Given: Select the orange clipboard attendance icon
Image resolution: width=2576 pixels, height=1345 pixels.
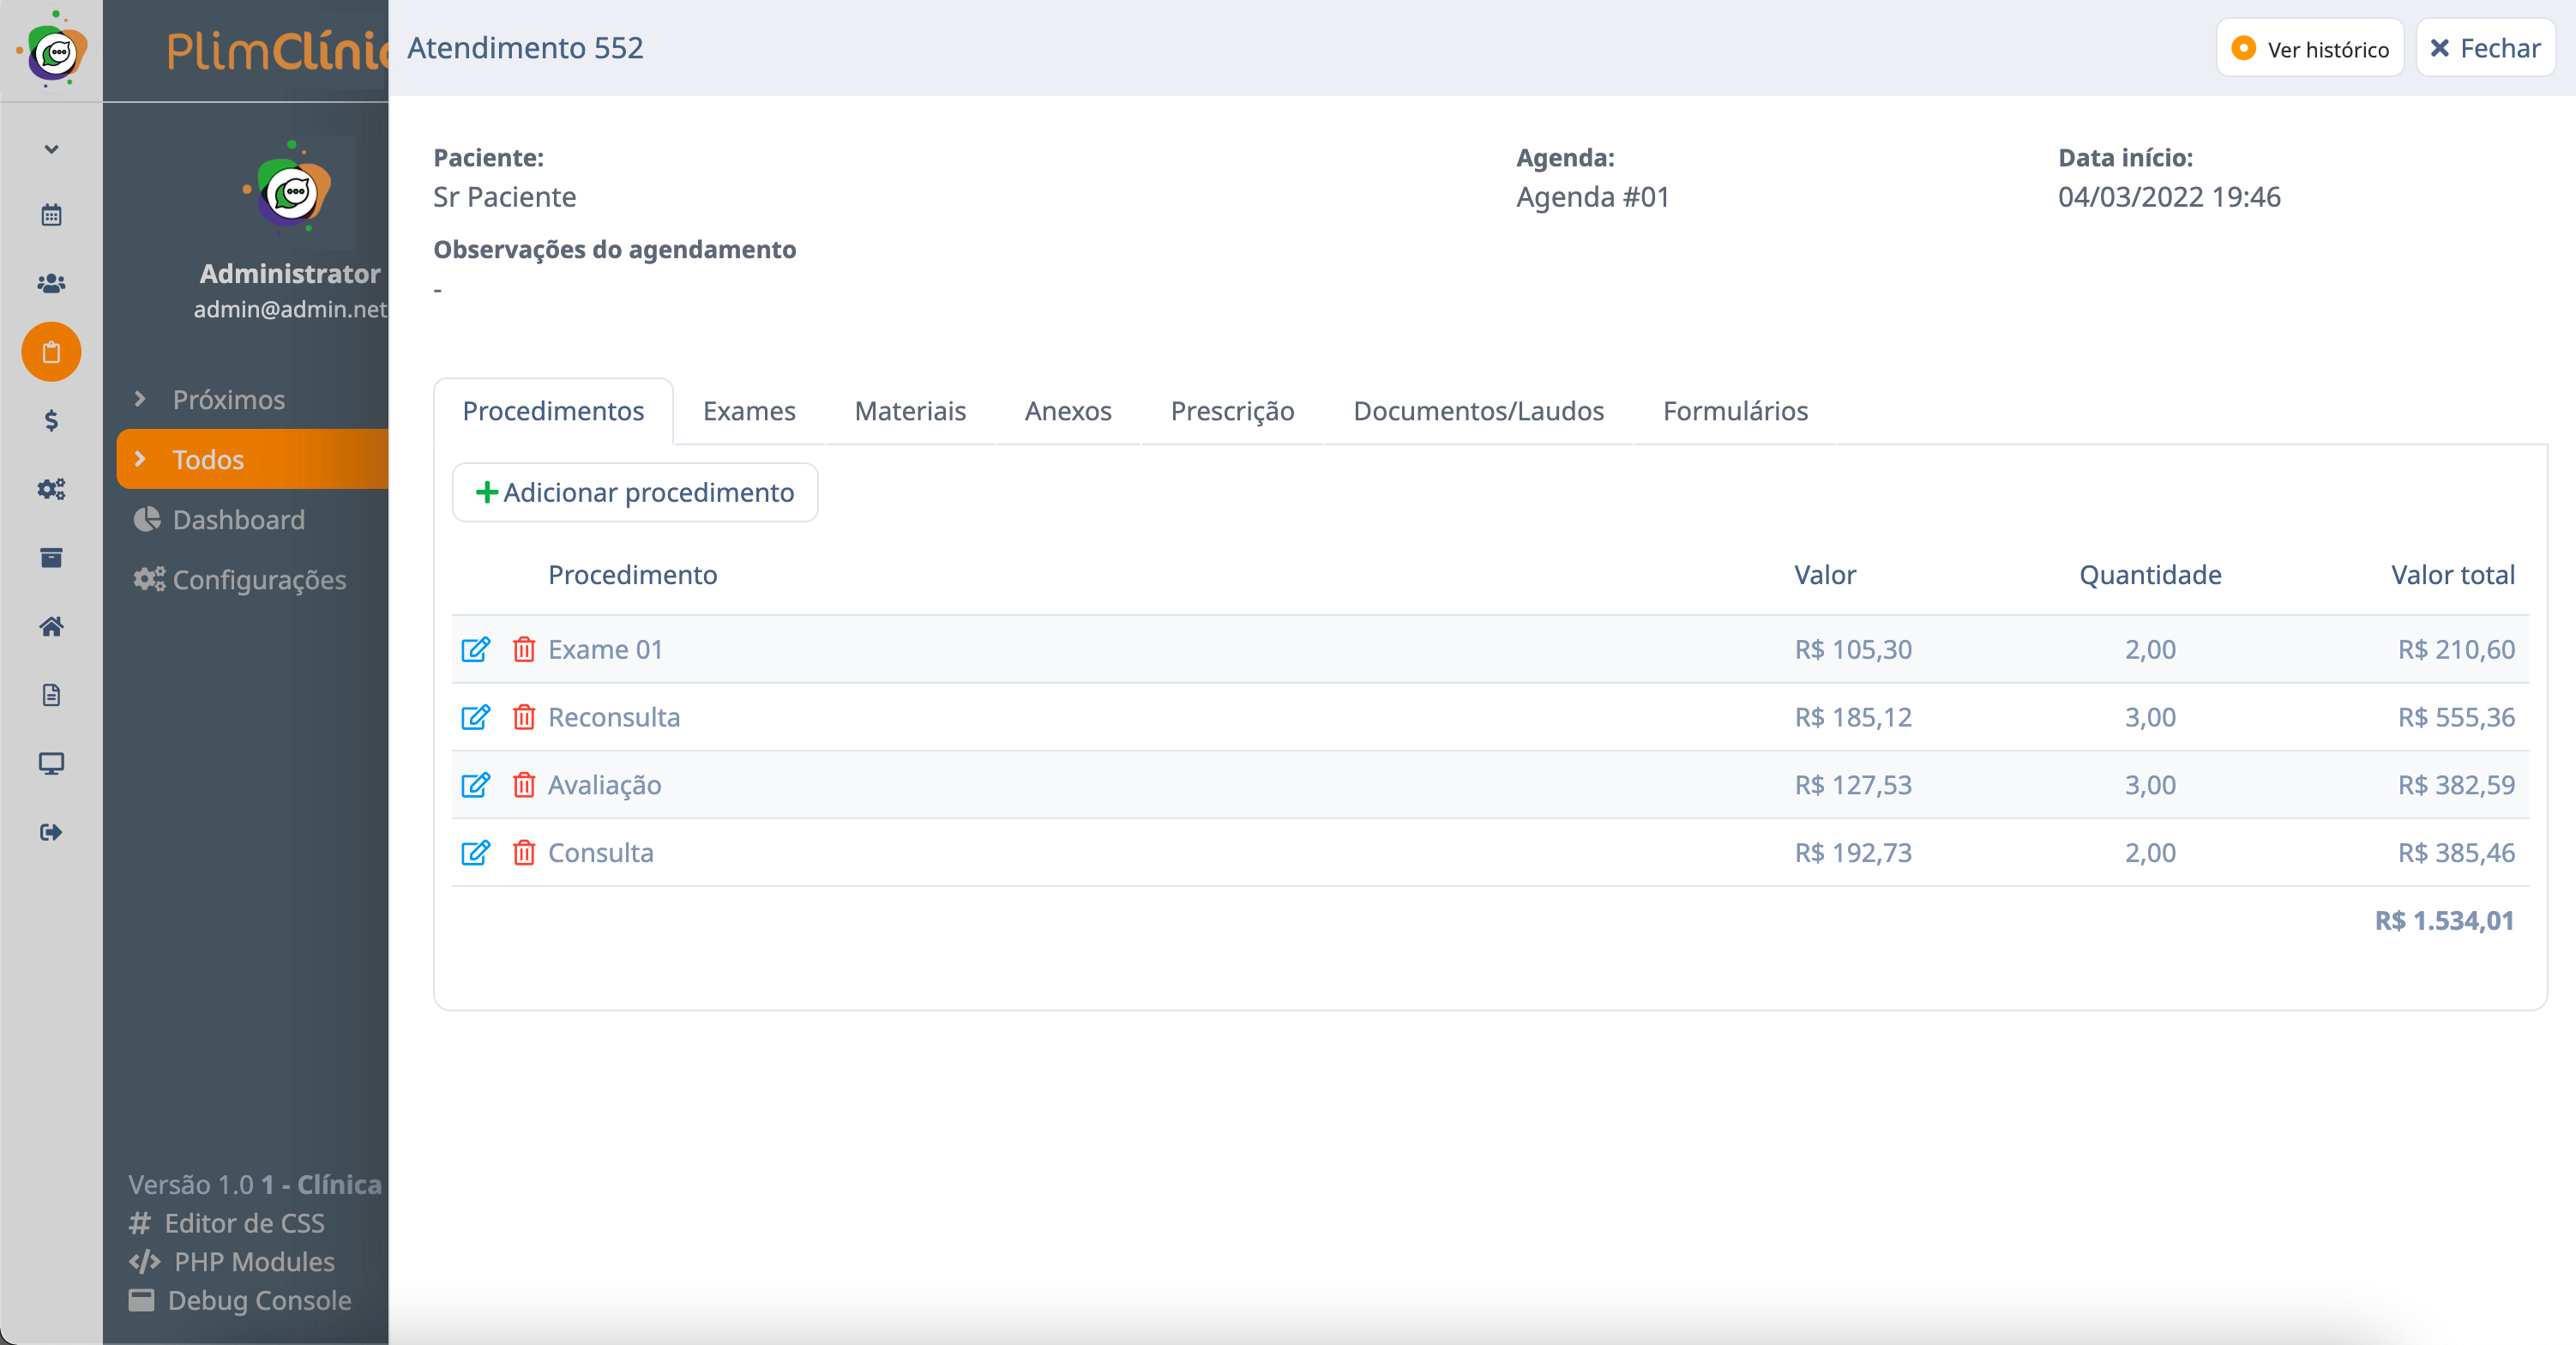Looking at the screenshot, I should point(51,352).
